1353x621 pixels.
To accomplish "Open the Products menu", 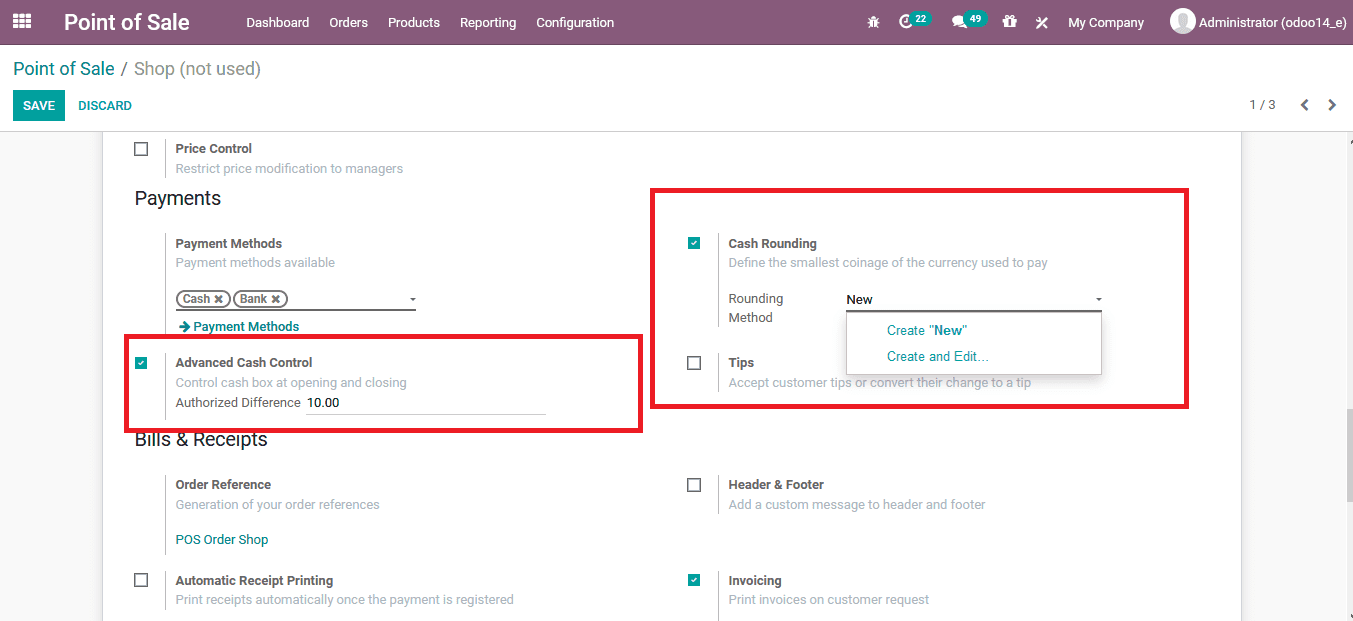I will point(414,22).
